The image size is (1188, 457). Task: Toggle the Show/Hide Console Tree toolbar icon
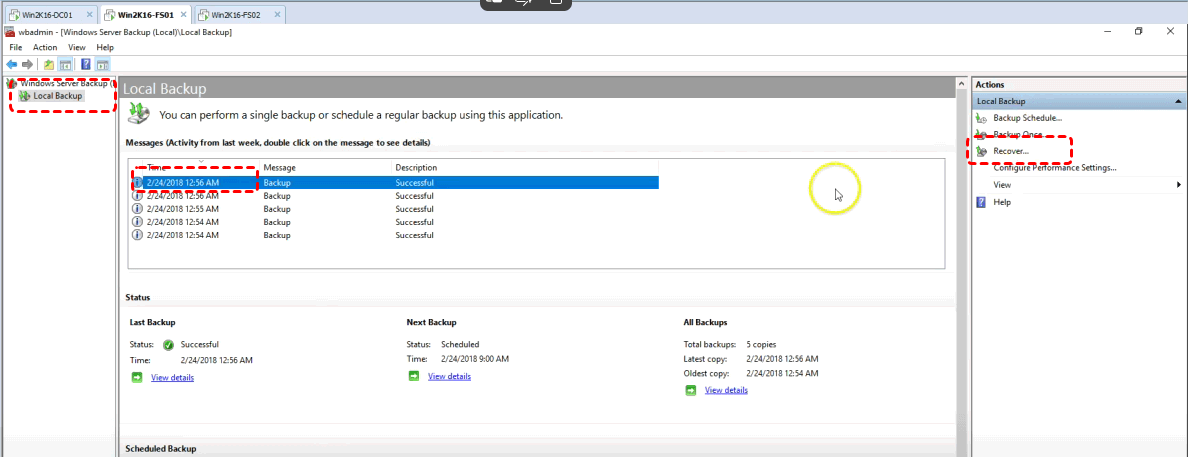tap(65, 65)
